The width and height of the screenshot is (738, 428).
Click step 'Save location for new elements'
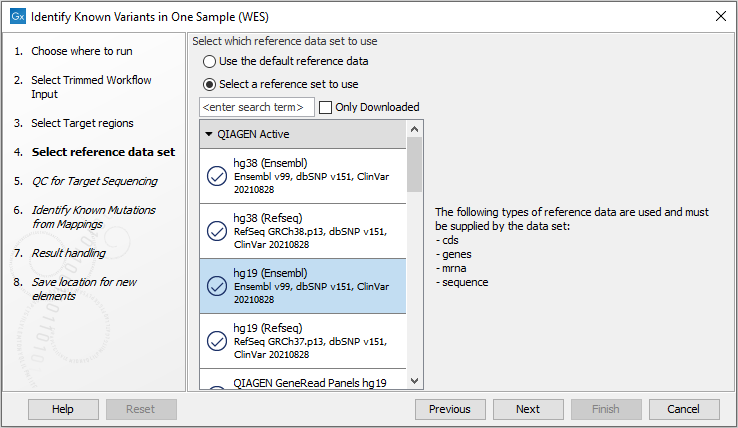(84, 289)
